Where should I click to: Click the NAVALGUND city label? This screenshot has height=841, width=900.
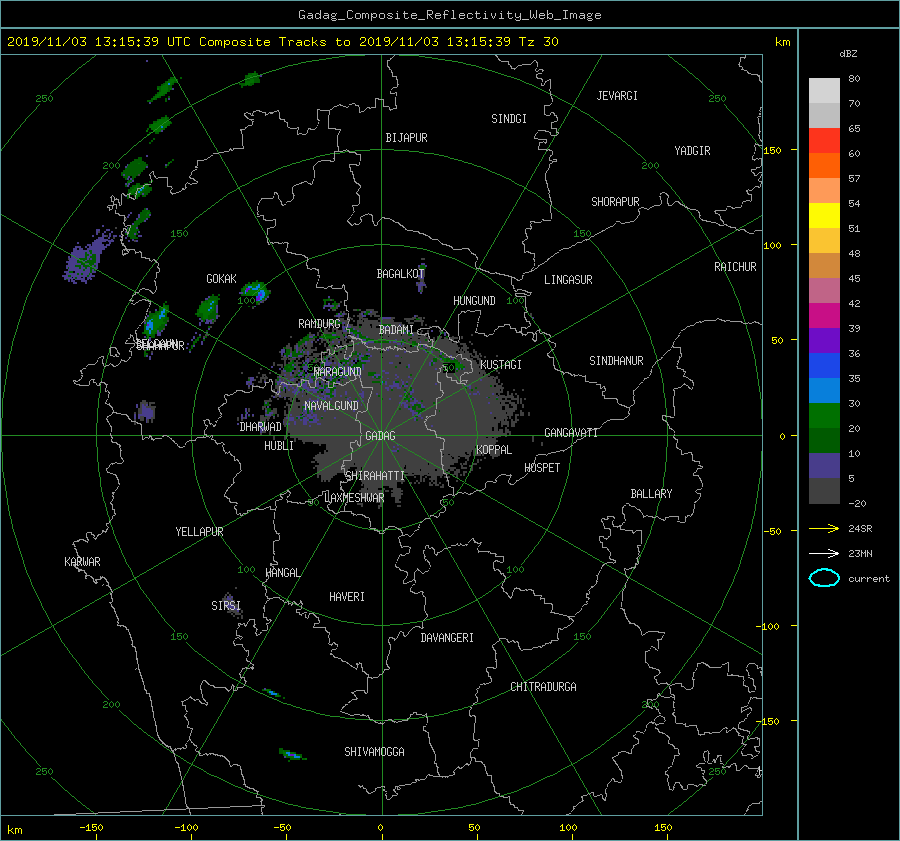tap(331, 406)
